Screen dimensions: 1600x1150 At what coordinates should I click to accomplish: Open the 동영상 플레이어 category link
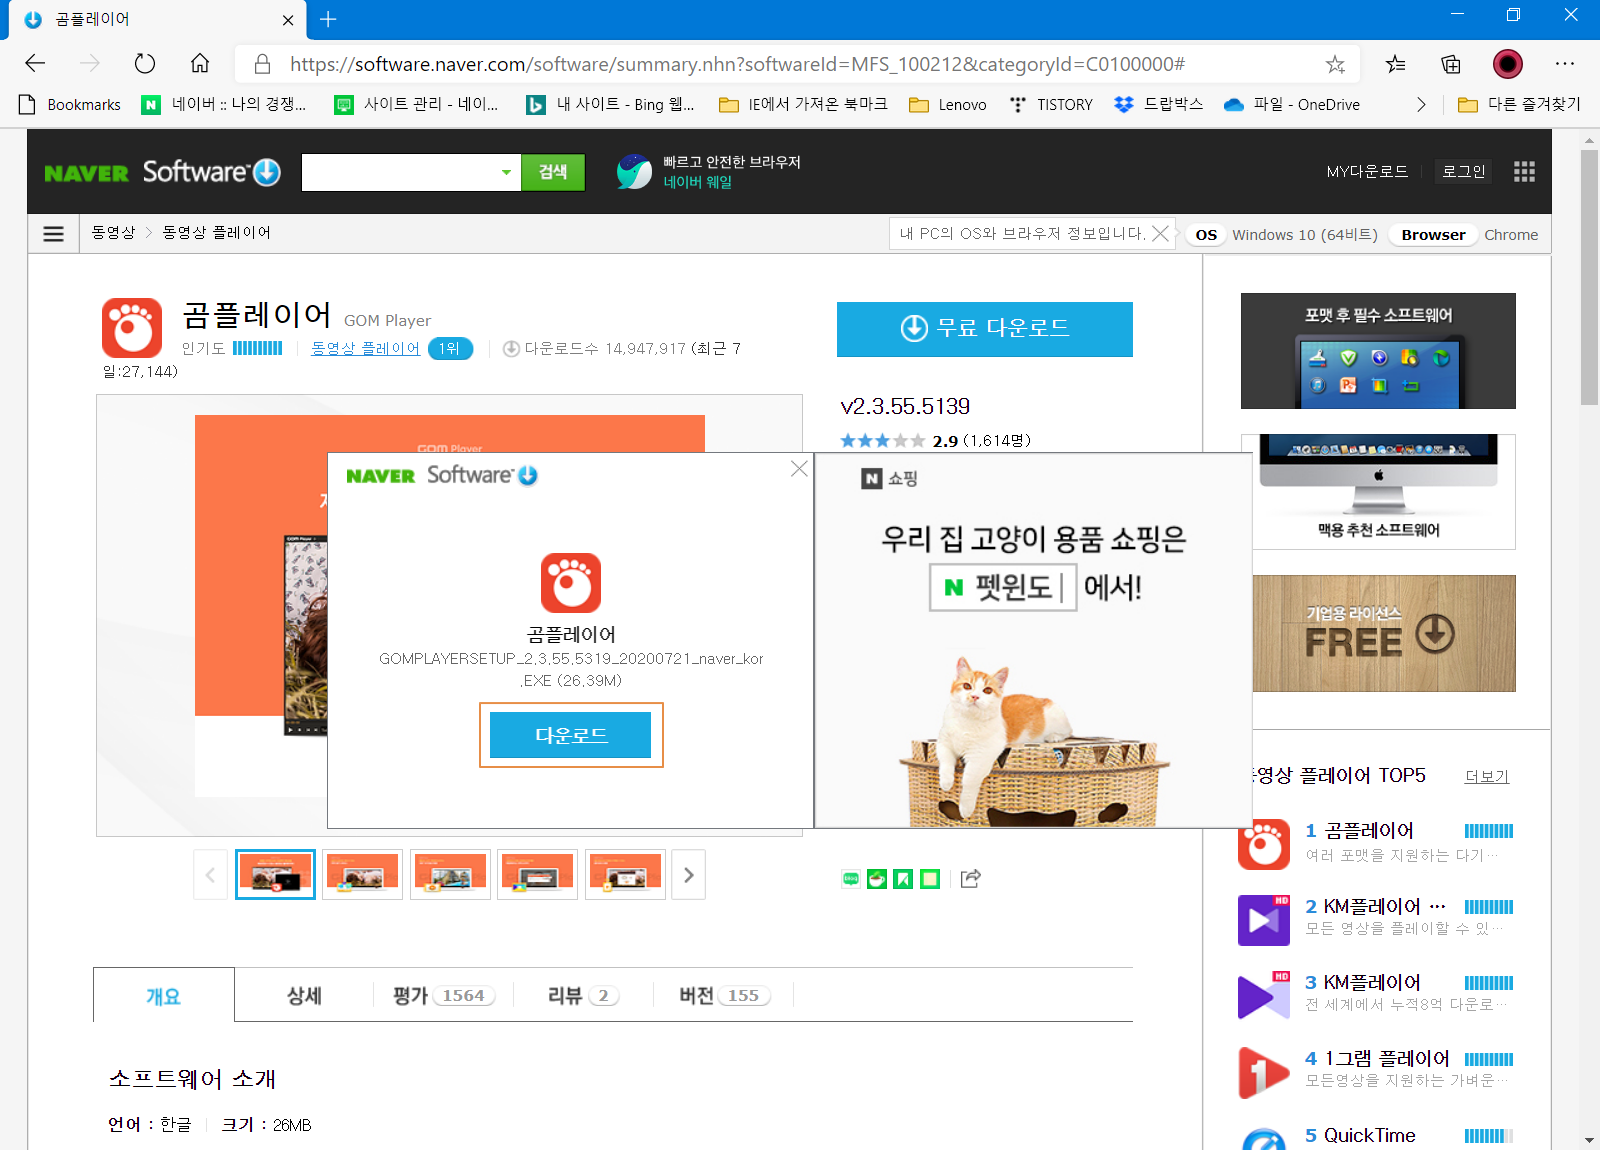[x=365, y=348]
